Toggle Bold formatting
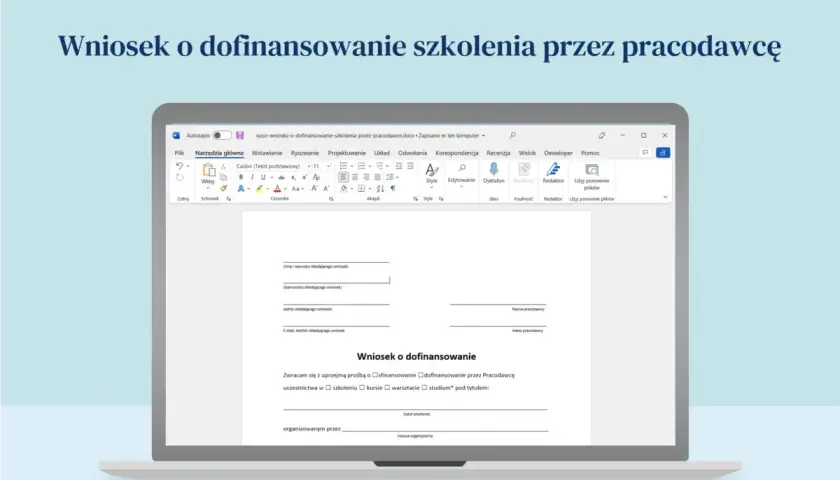The height and width of the screenshot is (480, 840). click(x=241, y=177)
